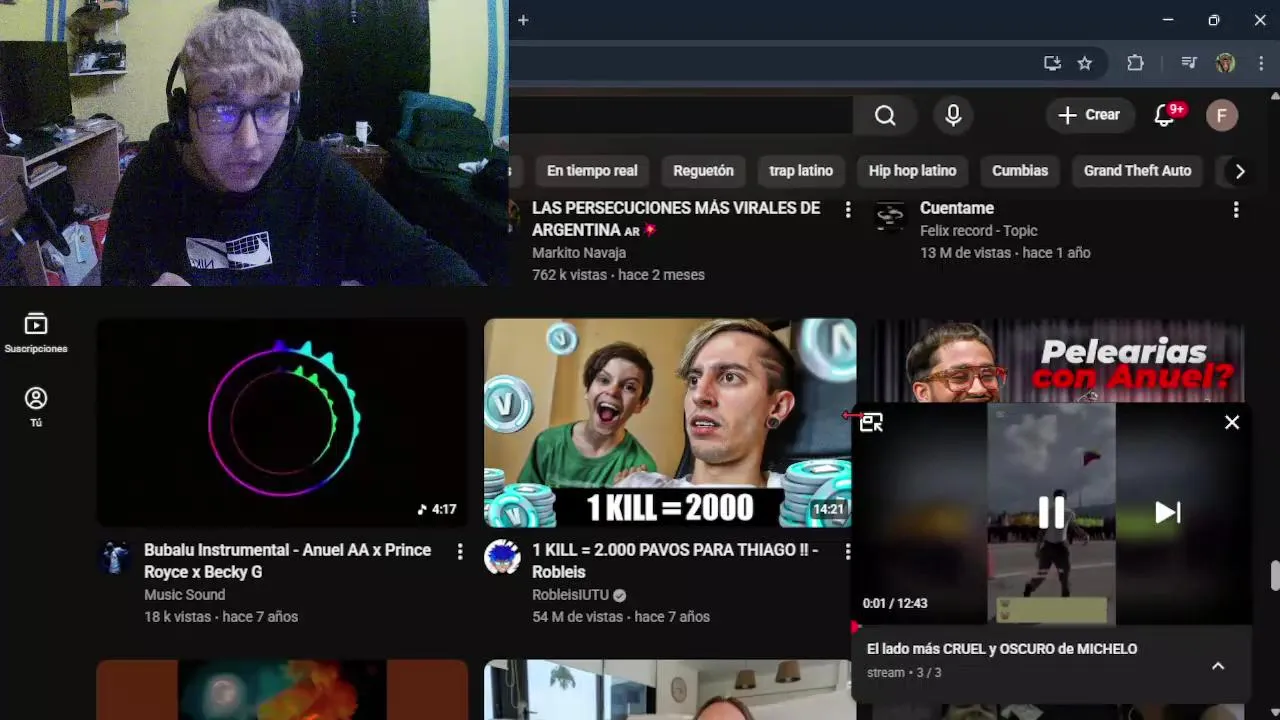Open a new browser tab
Image resolution: width=1280 pixels, height=720 pixels.
tap(523, 20)
